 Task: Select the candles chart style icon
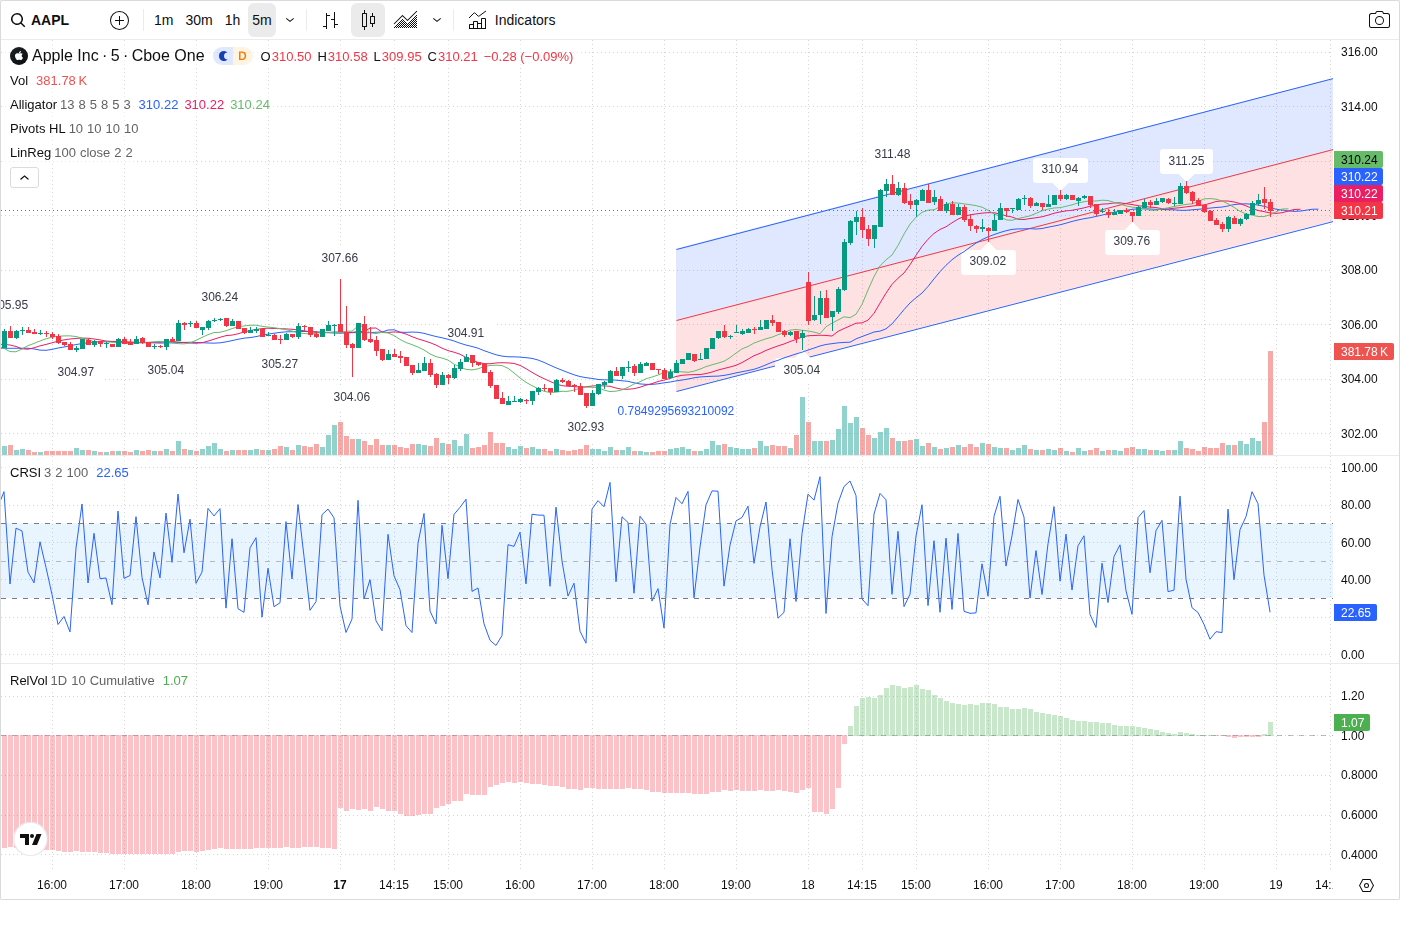(x=368, y=20)
